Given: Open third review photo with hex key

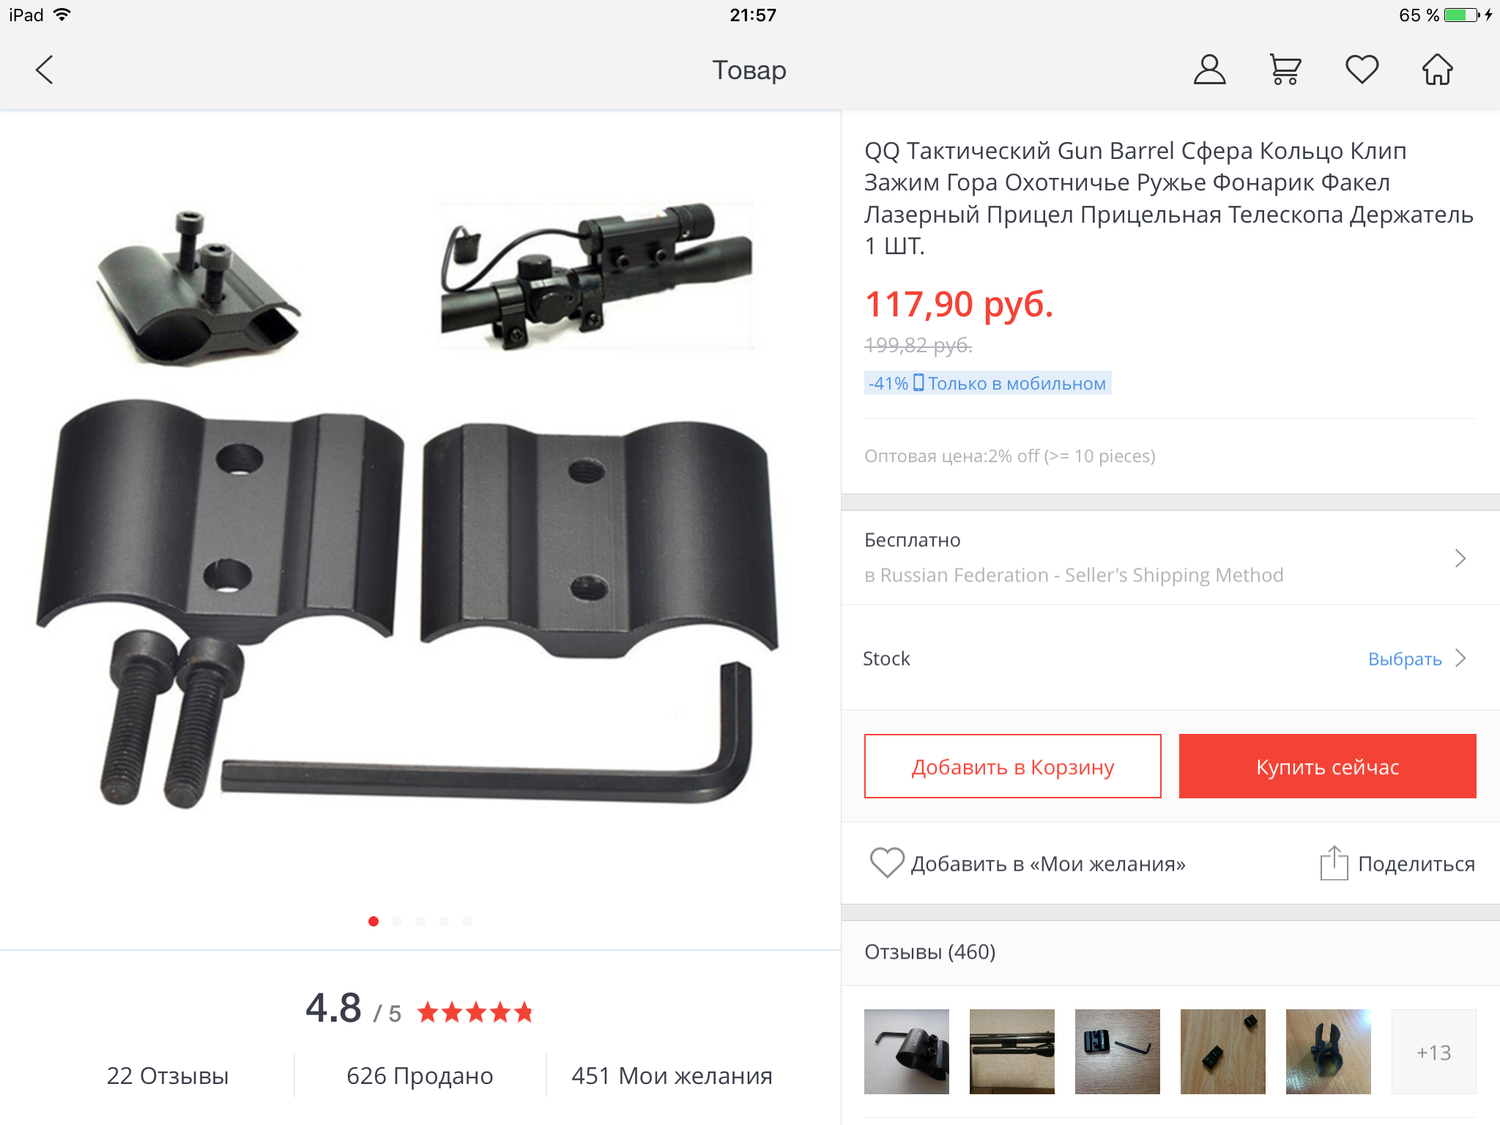Looking at the screenshot, I should (1117, 1051).
